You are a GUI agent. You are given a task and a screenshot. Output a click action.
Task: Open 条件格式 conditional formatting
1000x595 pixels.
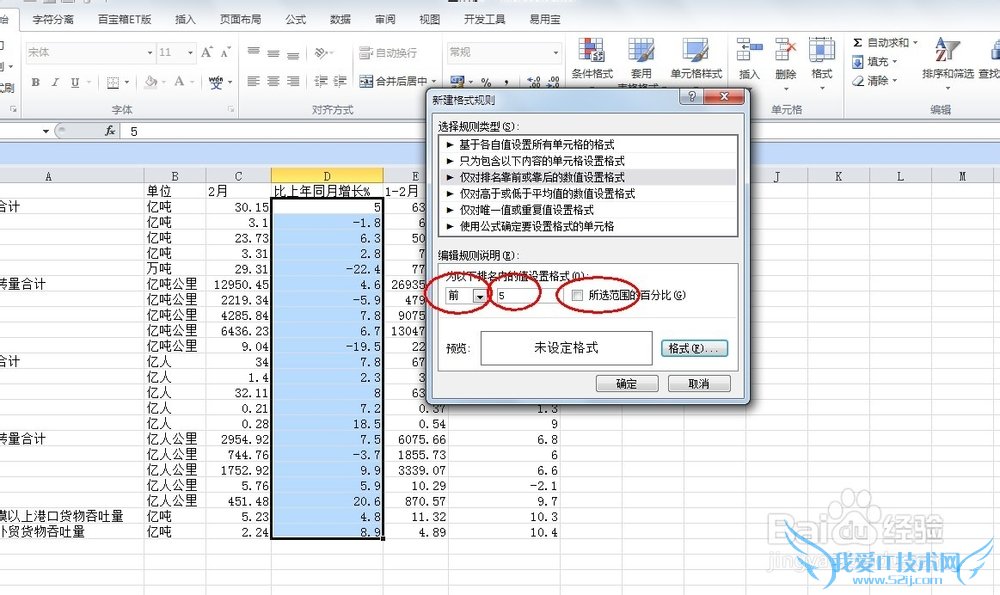click(592, 59)
